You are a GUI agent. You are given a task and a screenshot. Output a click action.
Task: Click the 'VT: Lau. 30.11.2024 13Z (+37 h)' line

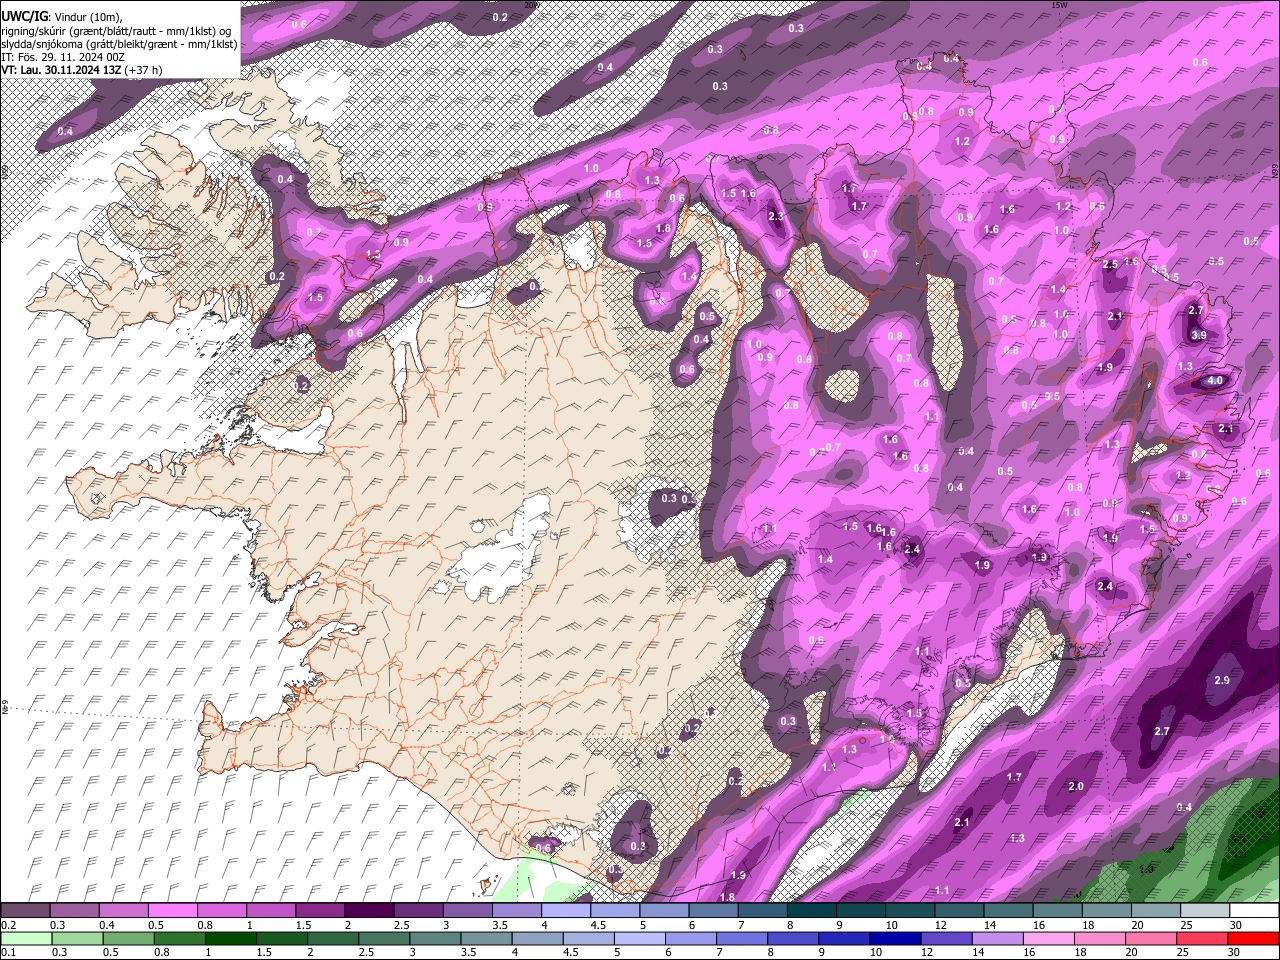(x=82, y=70)
